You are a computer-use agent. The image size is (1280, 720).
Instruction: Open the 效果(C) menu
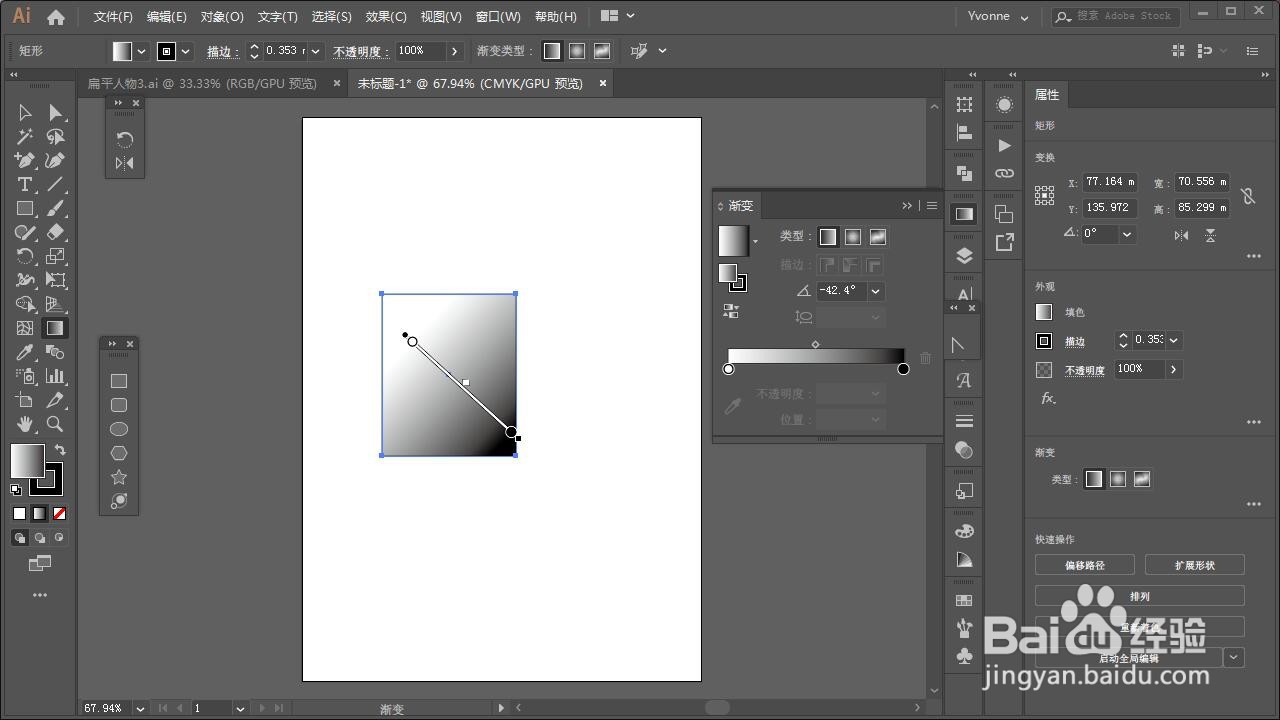[386, 17]
